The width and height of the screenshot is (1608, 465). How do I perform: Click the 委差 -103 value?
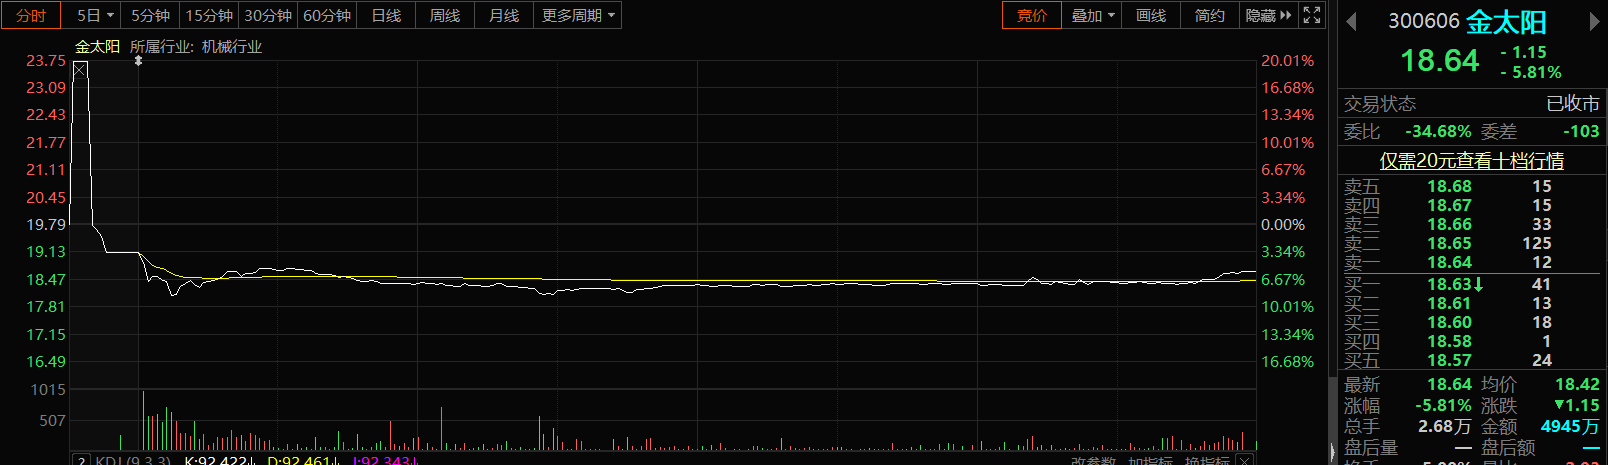tap(1581, 131)
